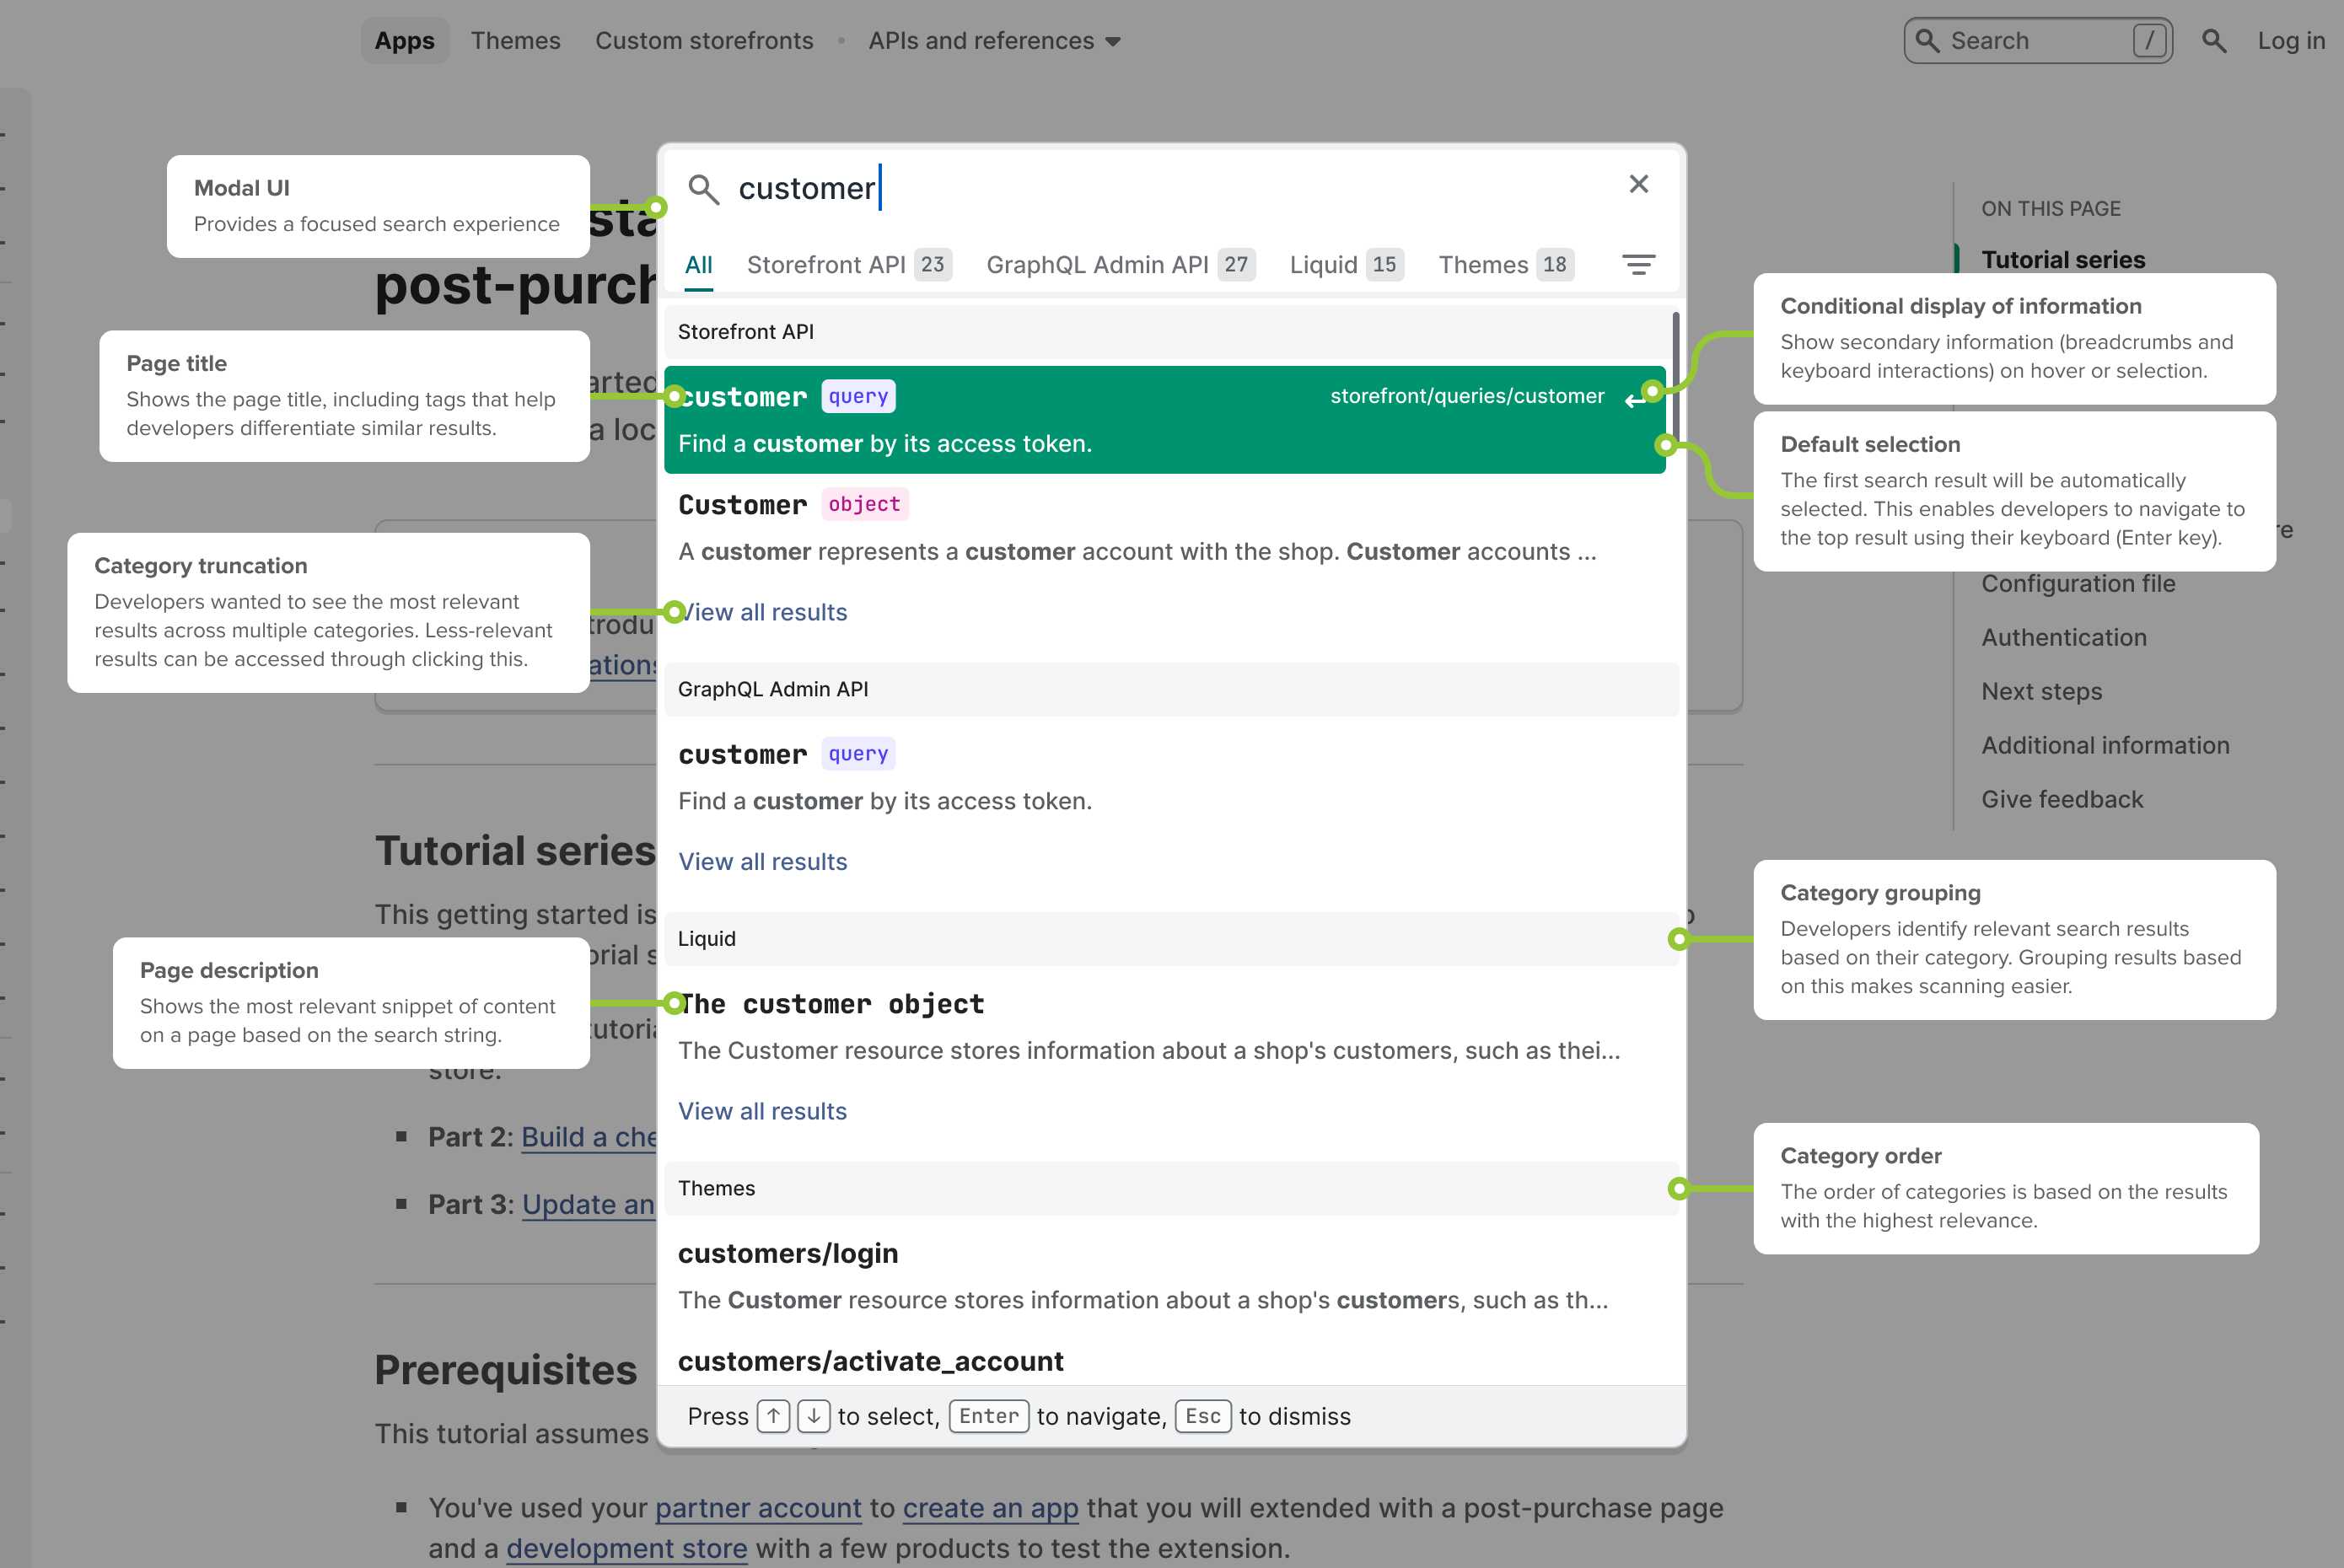Click the slash shortcut key in the Search box
The height and width of the screenshot is (1568, 2344).
click(x=2149, y=41)
